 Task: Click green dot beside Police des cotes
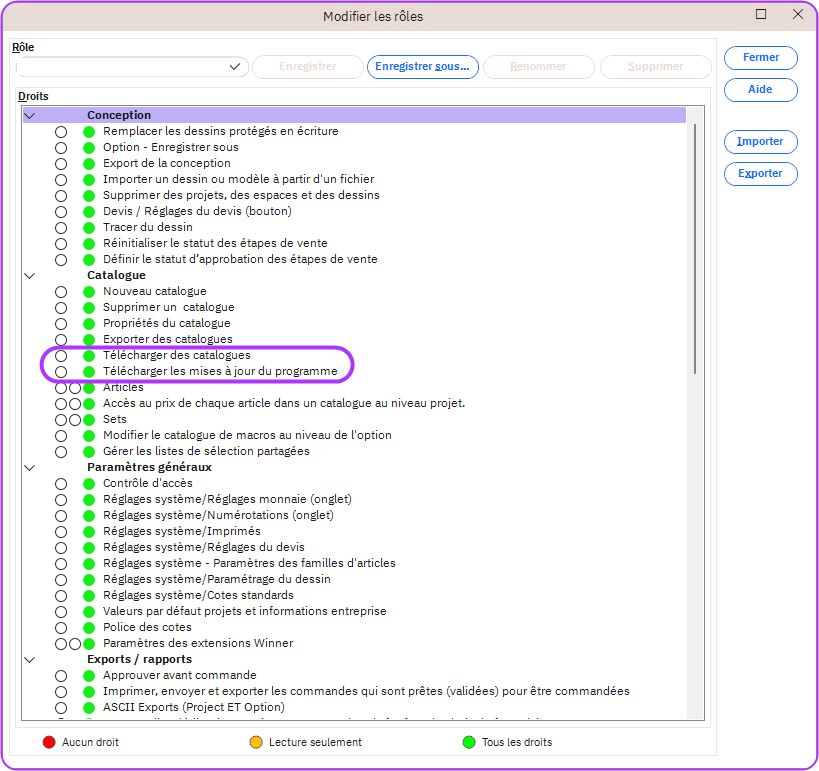[x=89, y=627]
